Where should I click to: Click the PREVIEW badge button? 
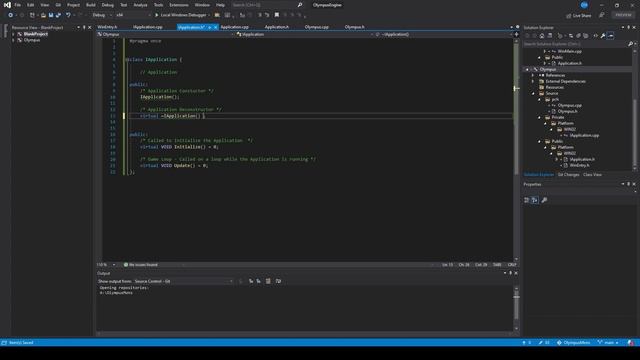[623, 15]
